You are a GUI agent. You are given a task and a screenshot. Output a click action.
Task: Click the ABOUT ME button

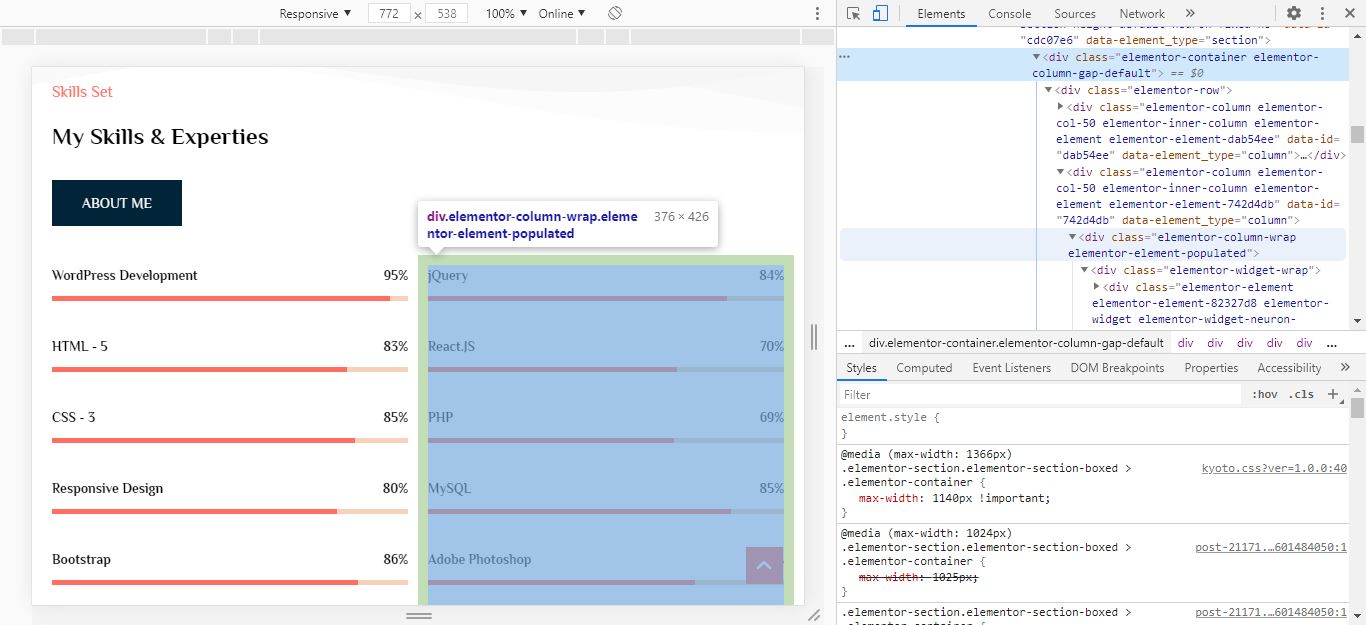117,203
